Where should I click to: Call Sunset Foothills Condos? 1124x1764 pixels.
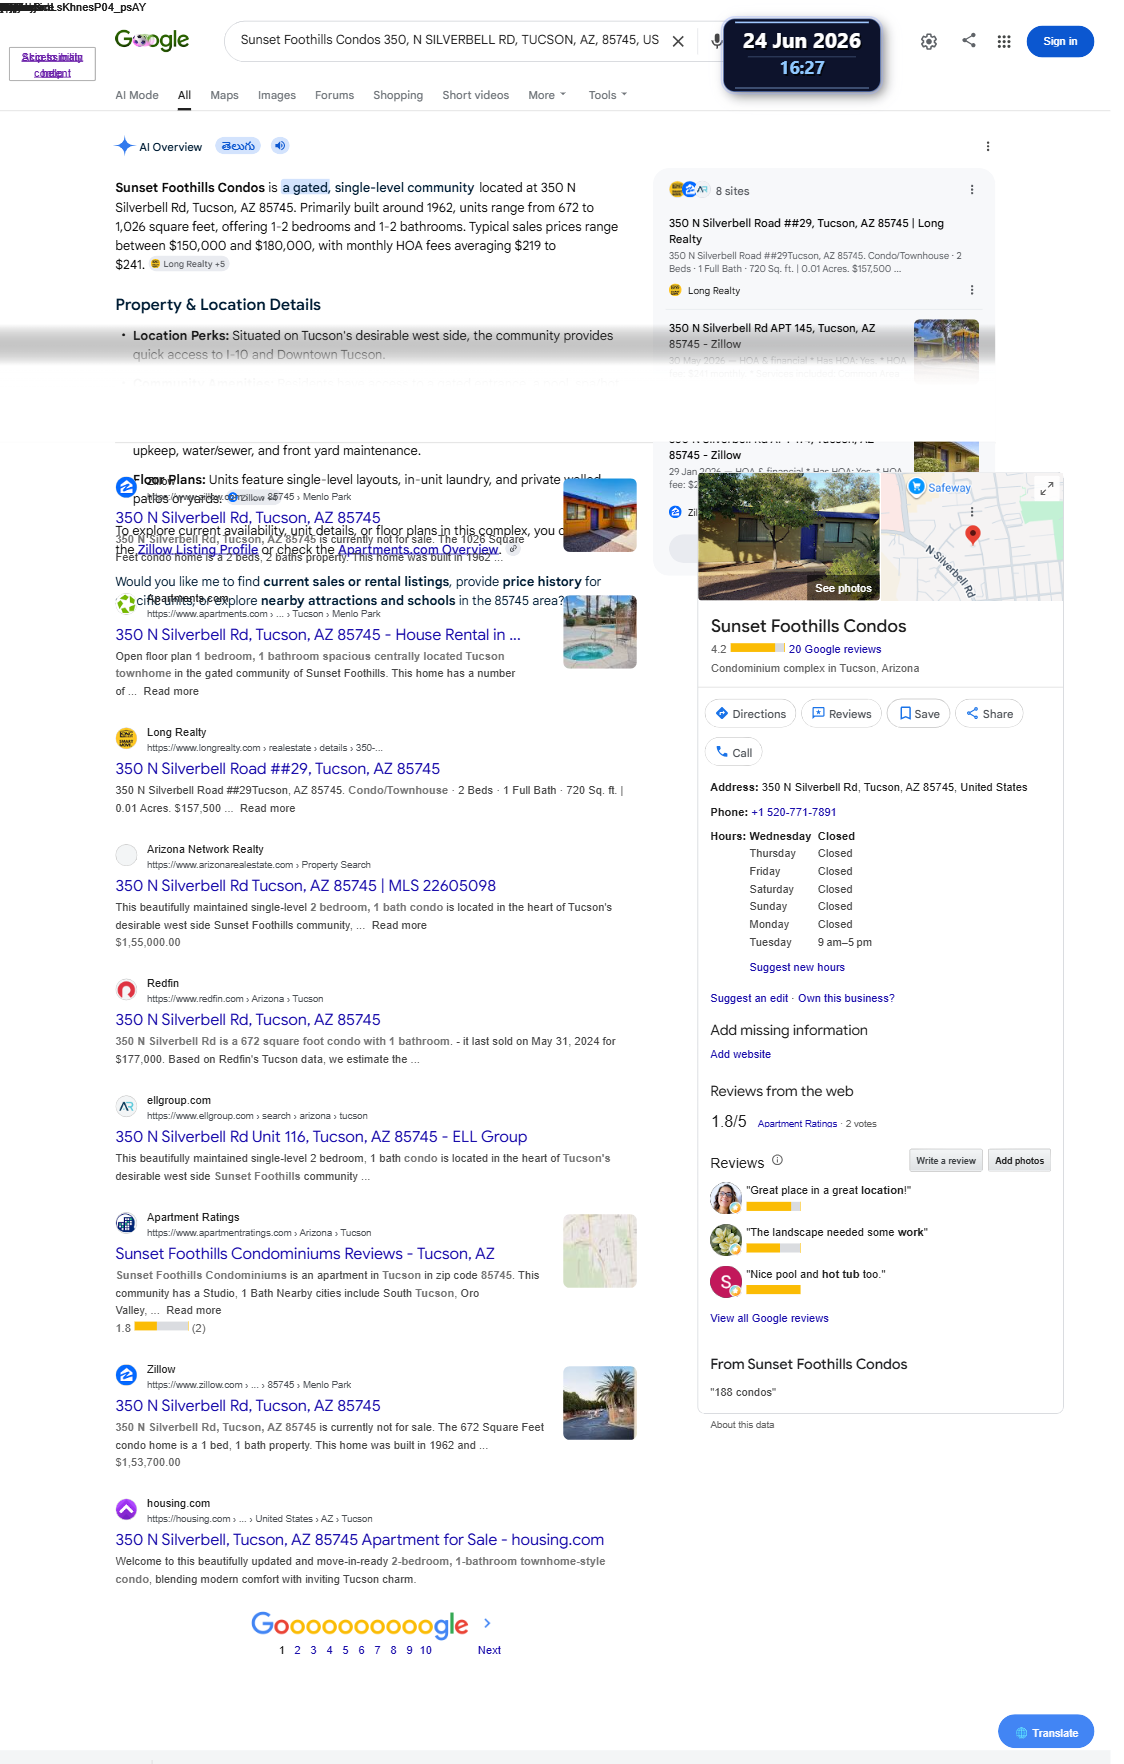[733, 752]
